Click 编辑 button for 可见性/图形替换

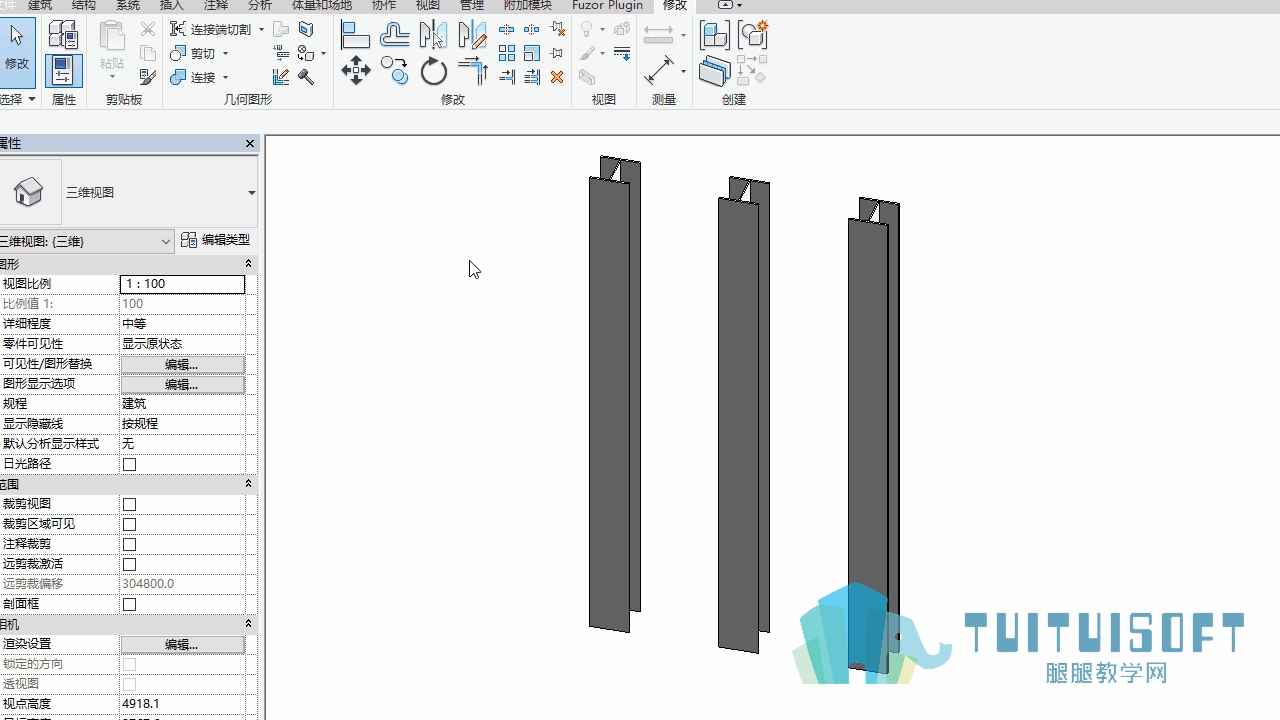(x=182, y=364)
